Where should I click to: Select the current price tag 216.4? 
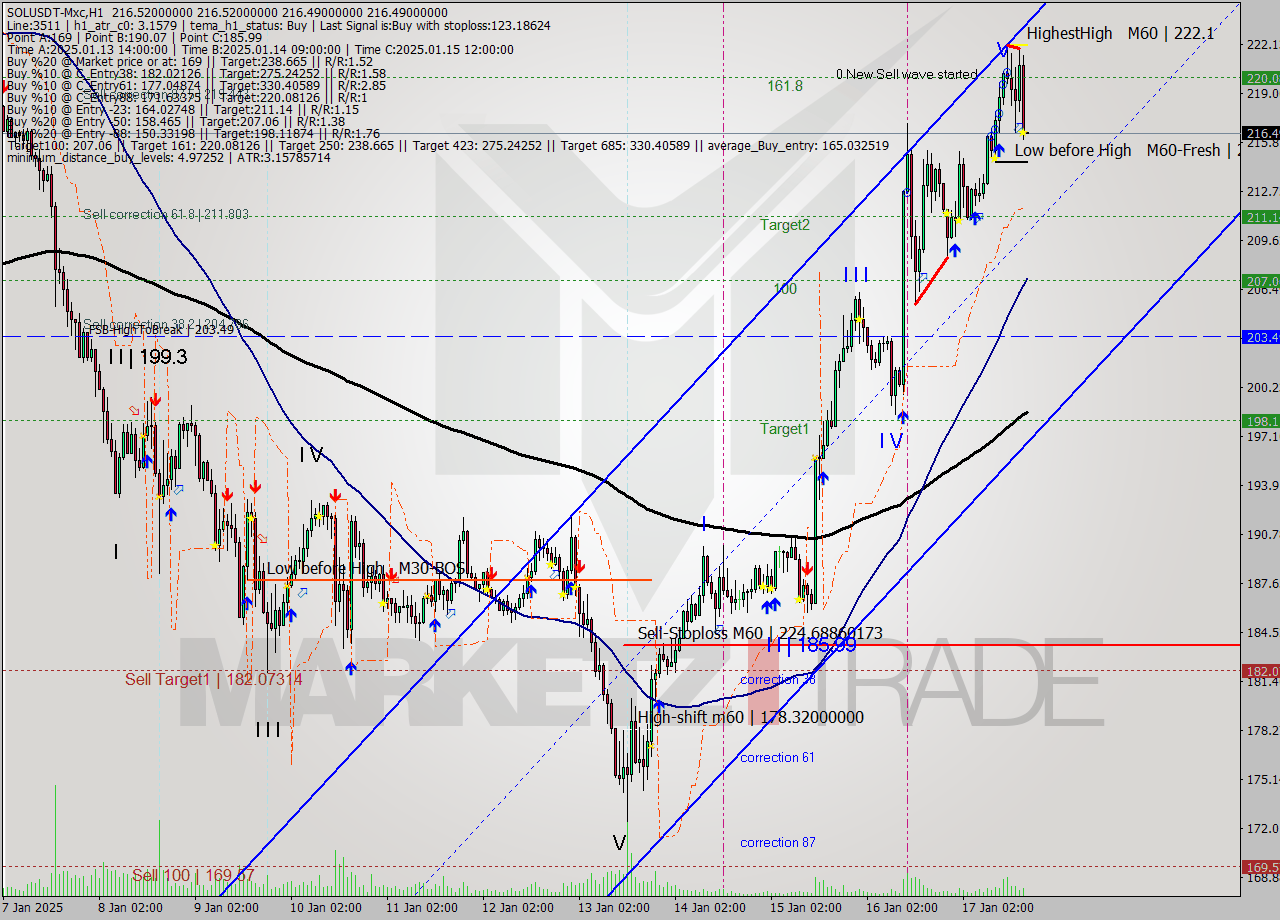pos(1260,133)
